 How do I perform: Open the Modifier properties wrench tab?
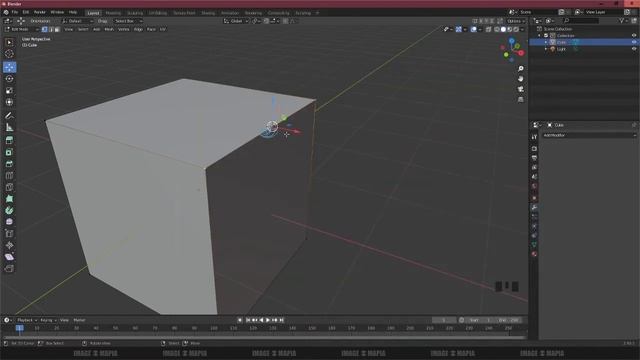point(534,207)
